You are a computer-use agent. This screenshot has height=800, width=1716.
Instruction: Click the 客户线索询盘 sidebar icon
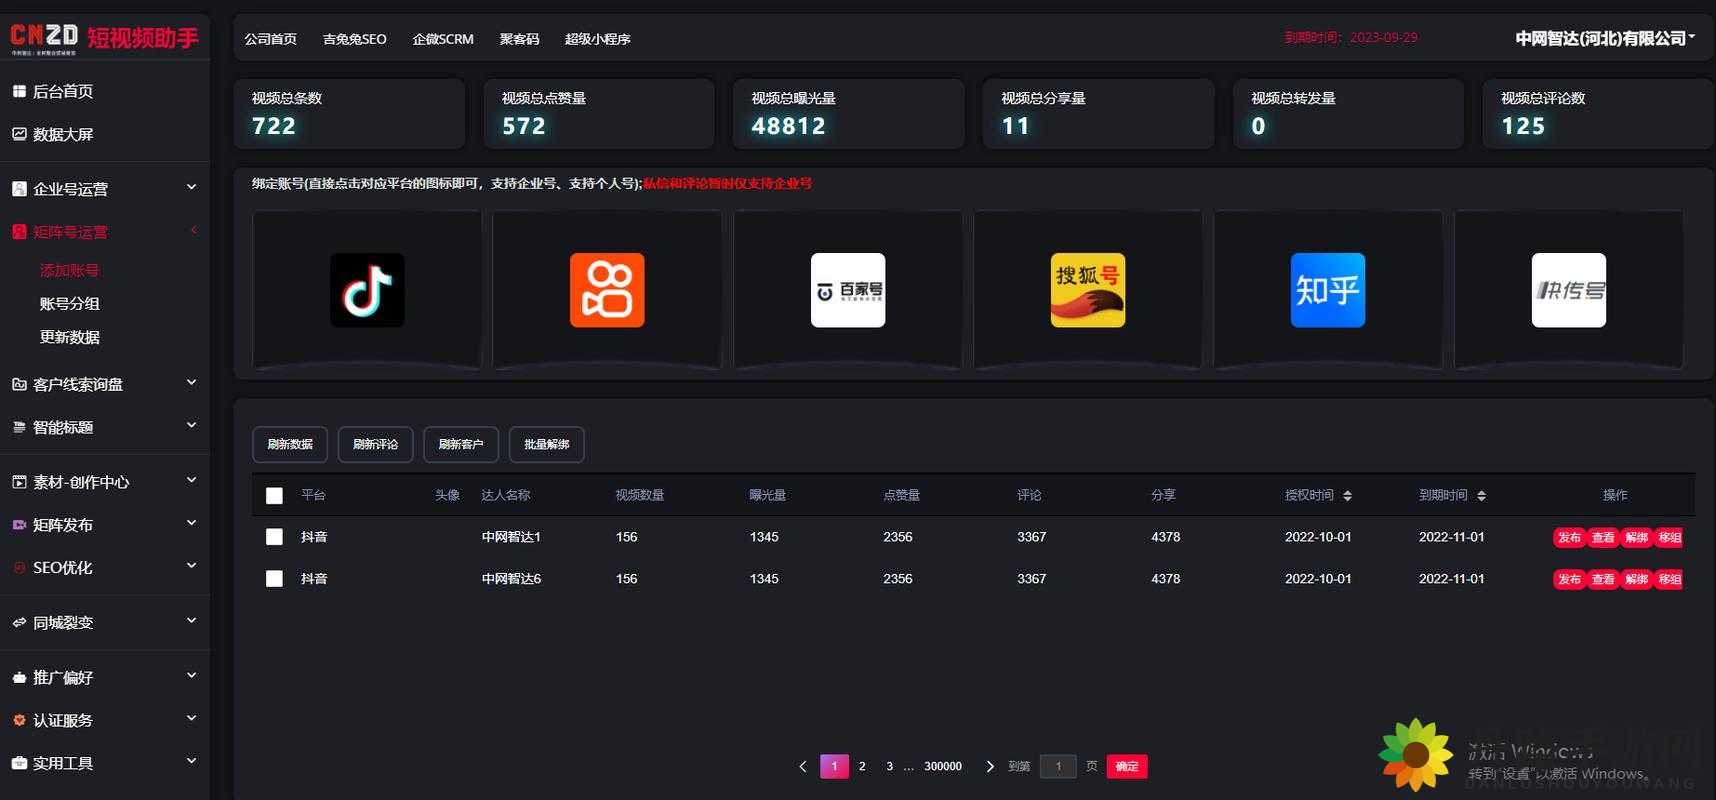19,384
